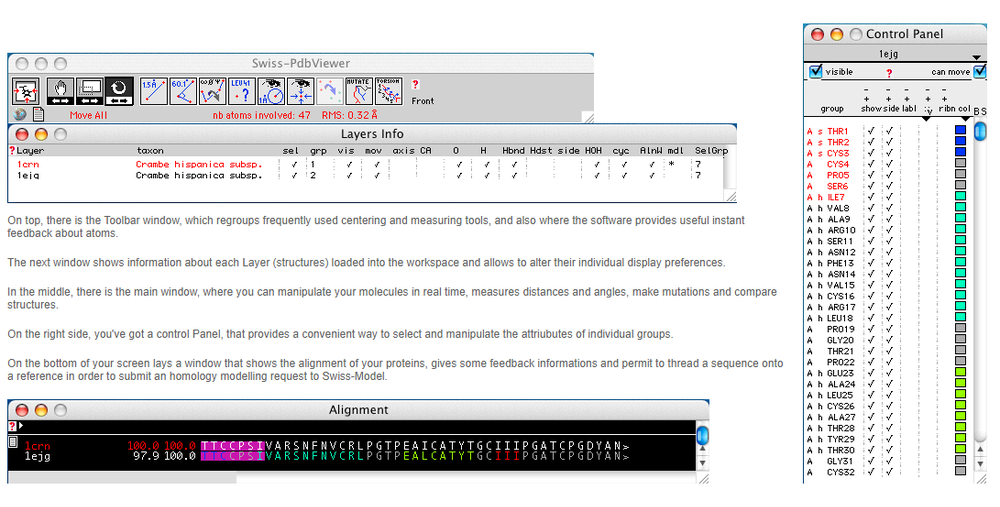Select the 1ejg layer row in Layers Info
Viewport: 1000px width, 507px height.
coord(367,175)
